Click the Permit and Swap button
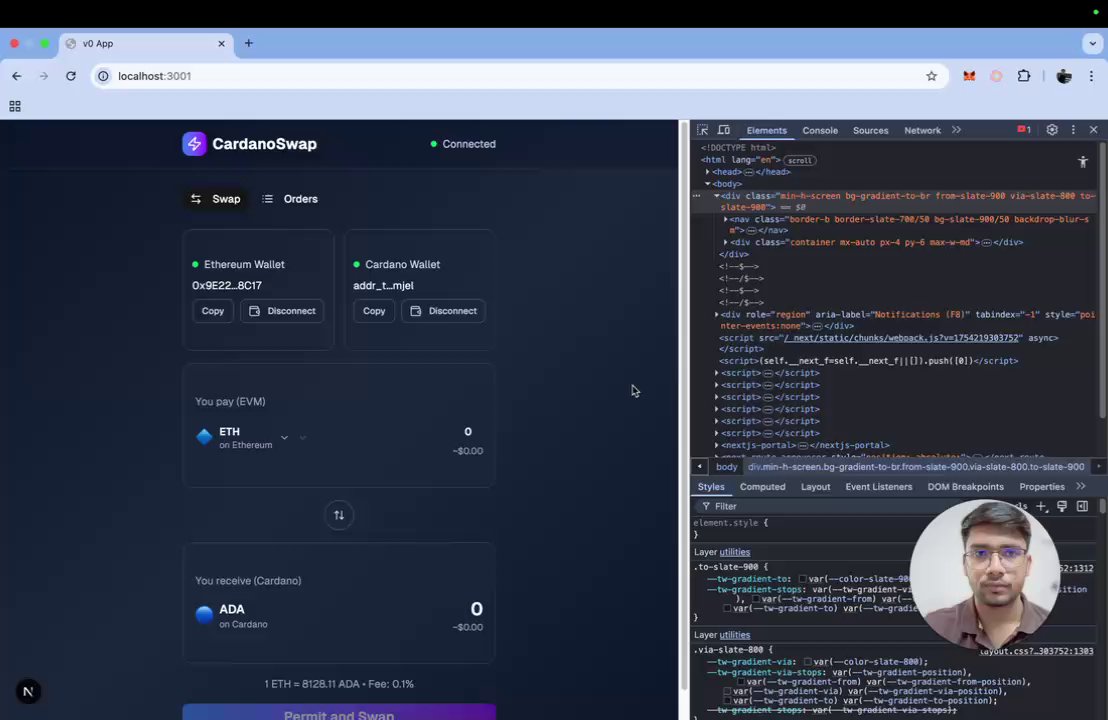This screenshot has width=1108, height=720. click(x=339, y=712)
